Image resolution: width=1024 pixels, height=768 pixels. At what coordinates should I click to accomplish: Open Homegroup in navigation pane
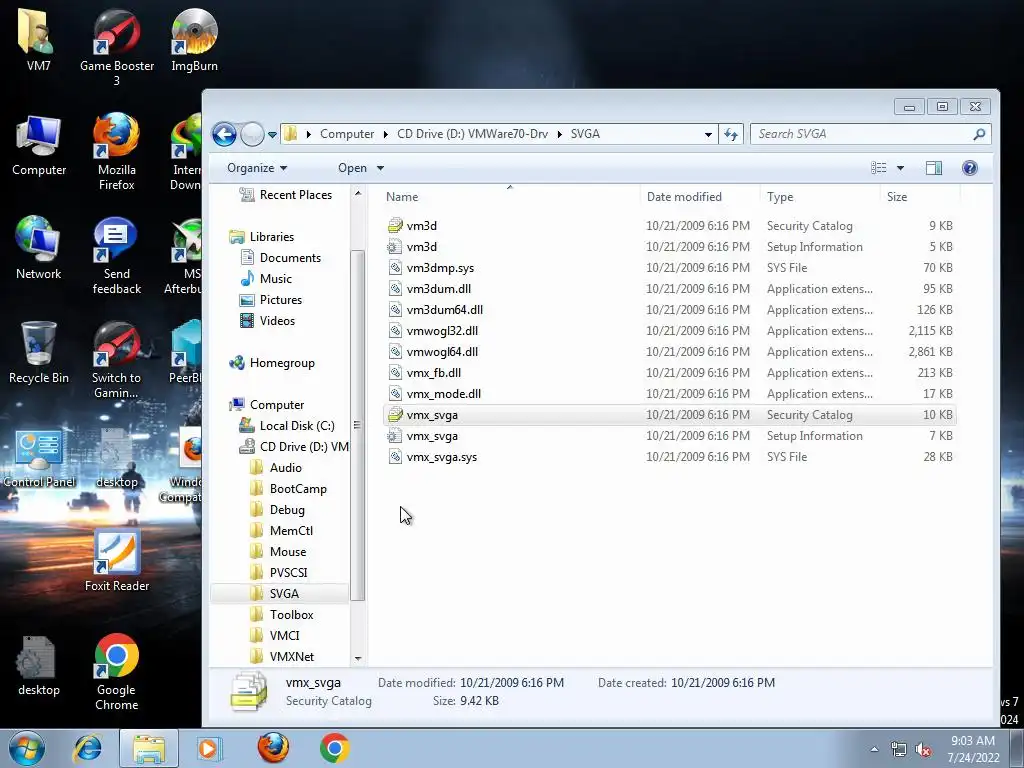272,362
